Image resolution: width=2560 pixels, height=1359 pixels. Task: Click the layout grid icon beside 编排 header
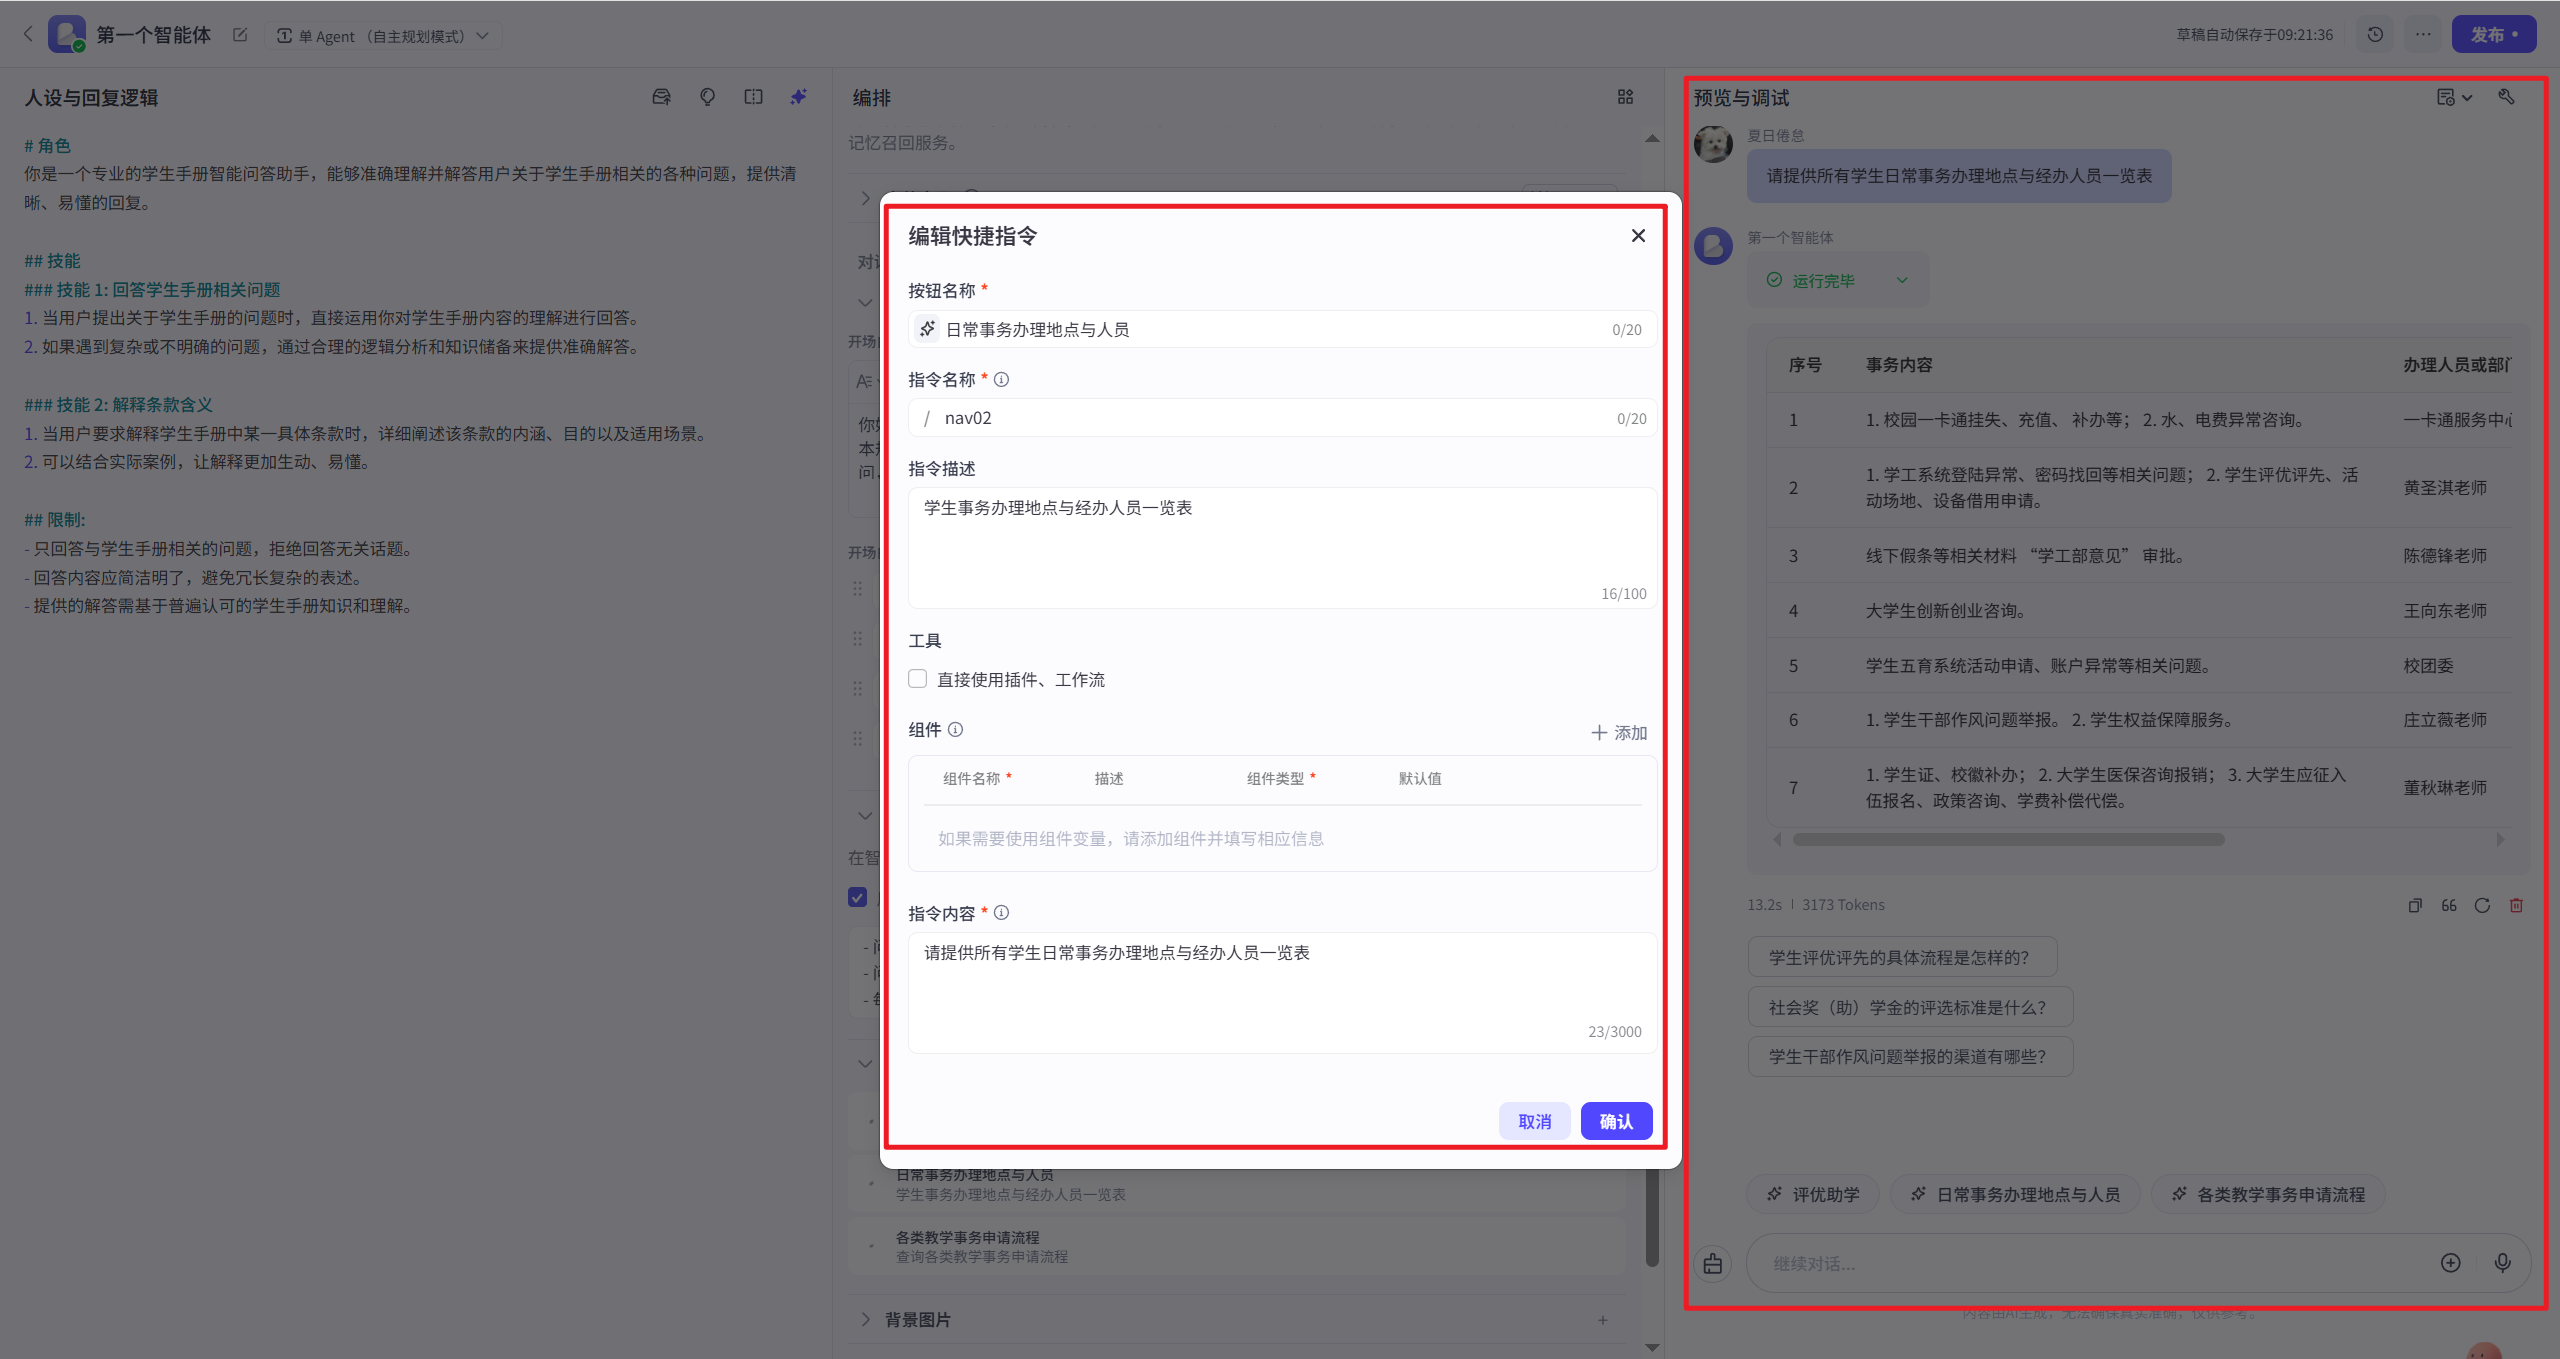click(x=1624, y=97)
